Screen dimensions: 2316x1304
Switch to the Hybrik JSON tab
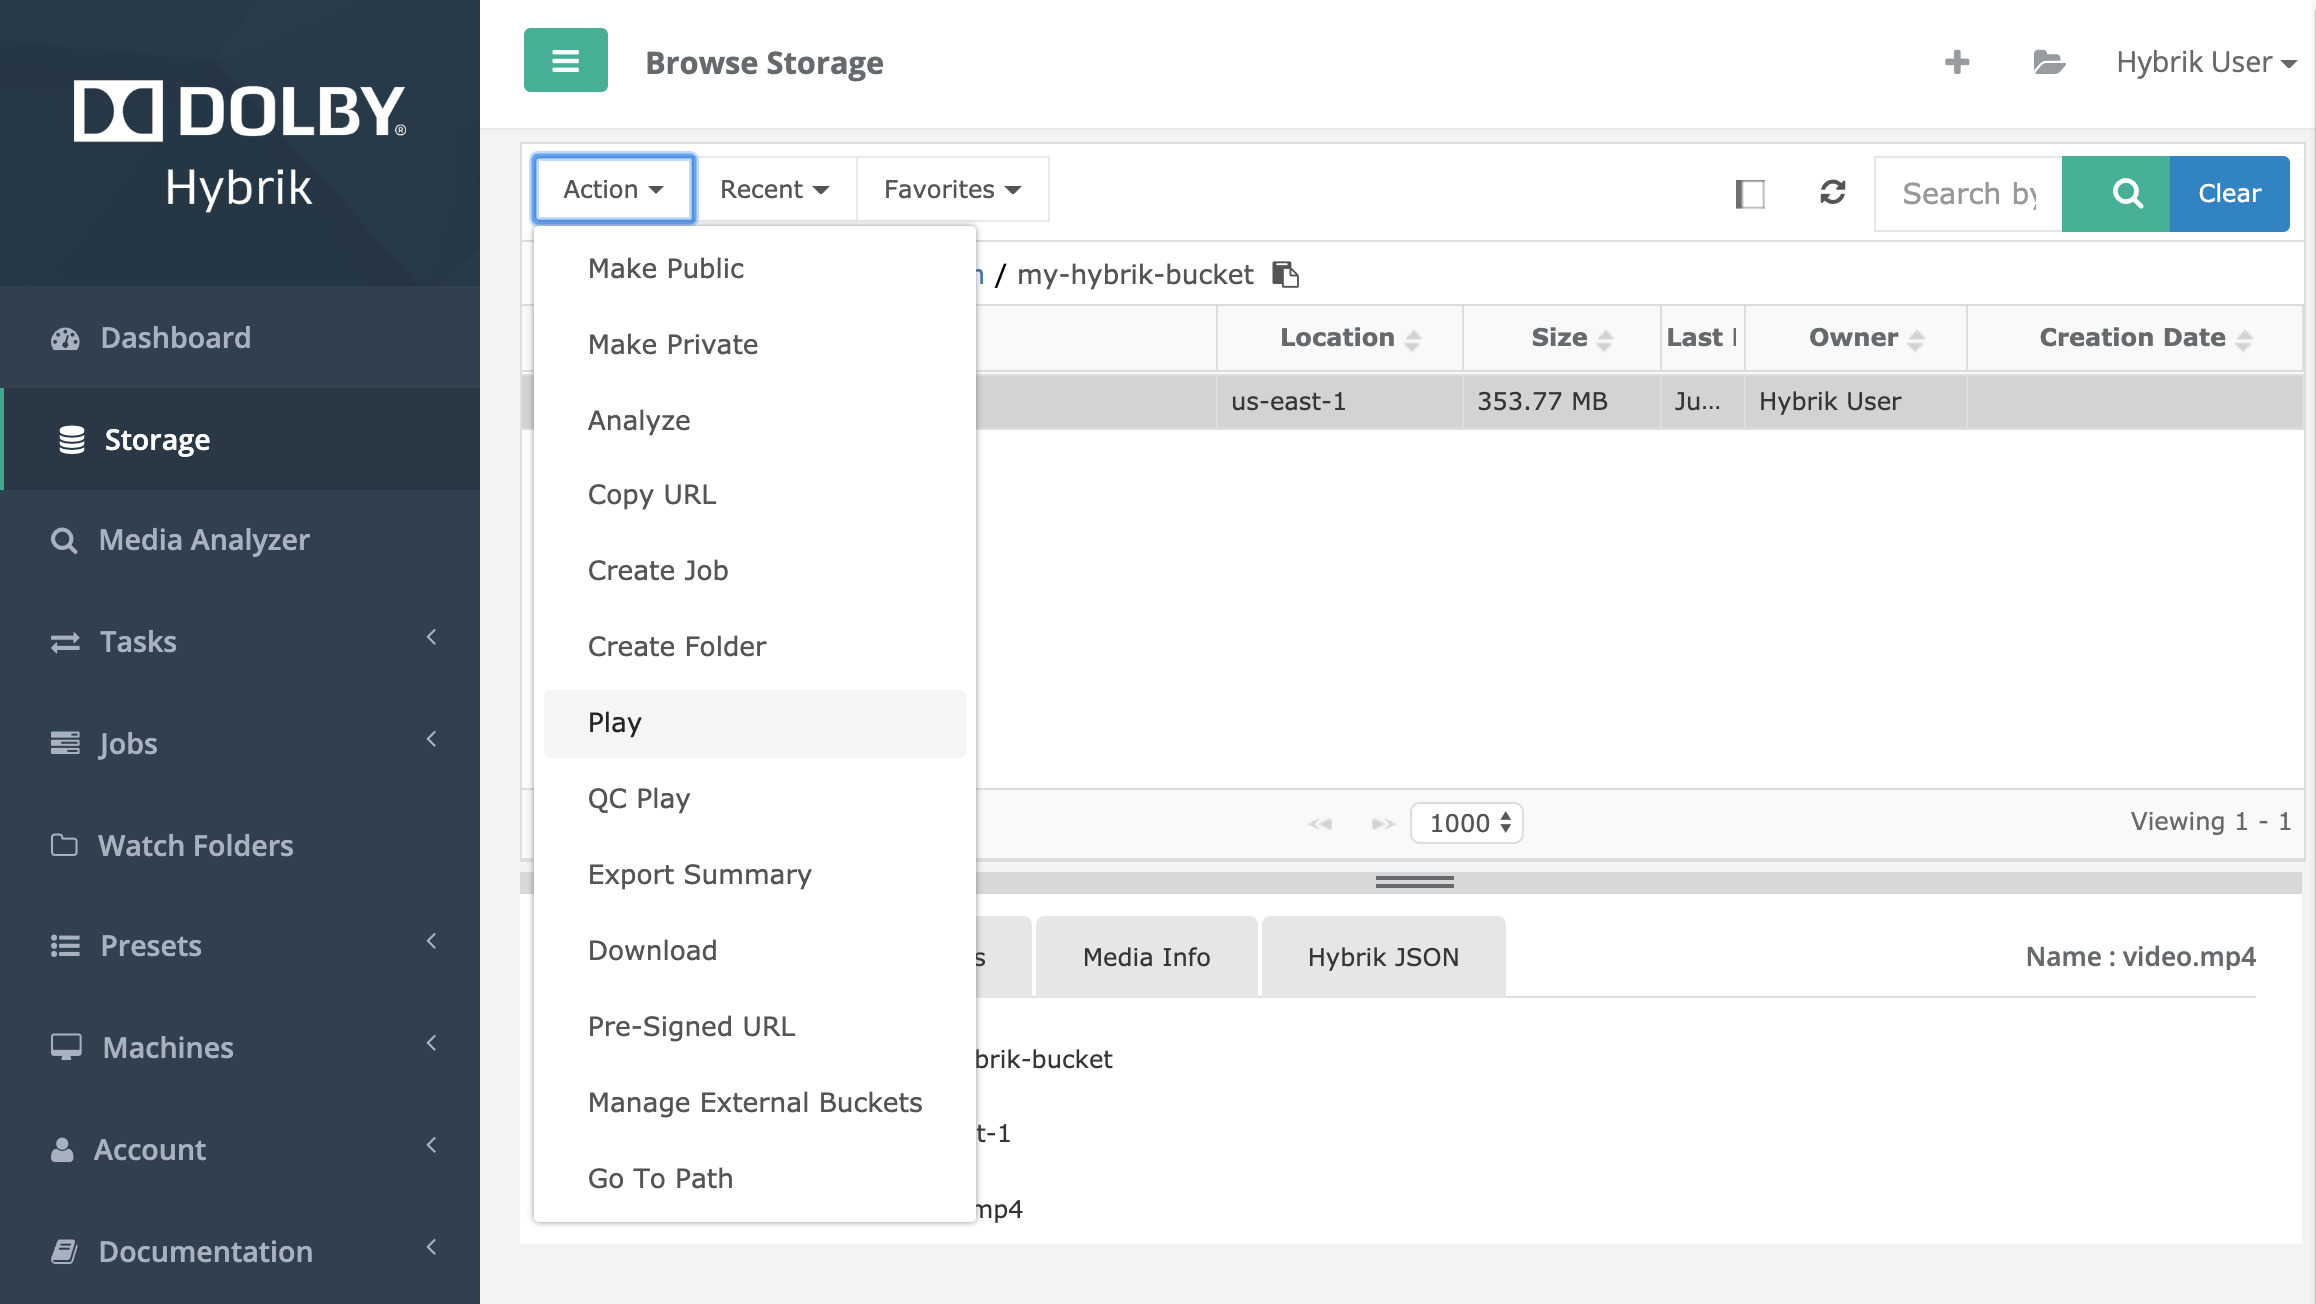(x=1383, y=957)
